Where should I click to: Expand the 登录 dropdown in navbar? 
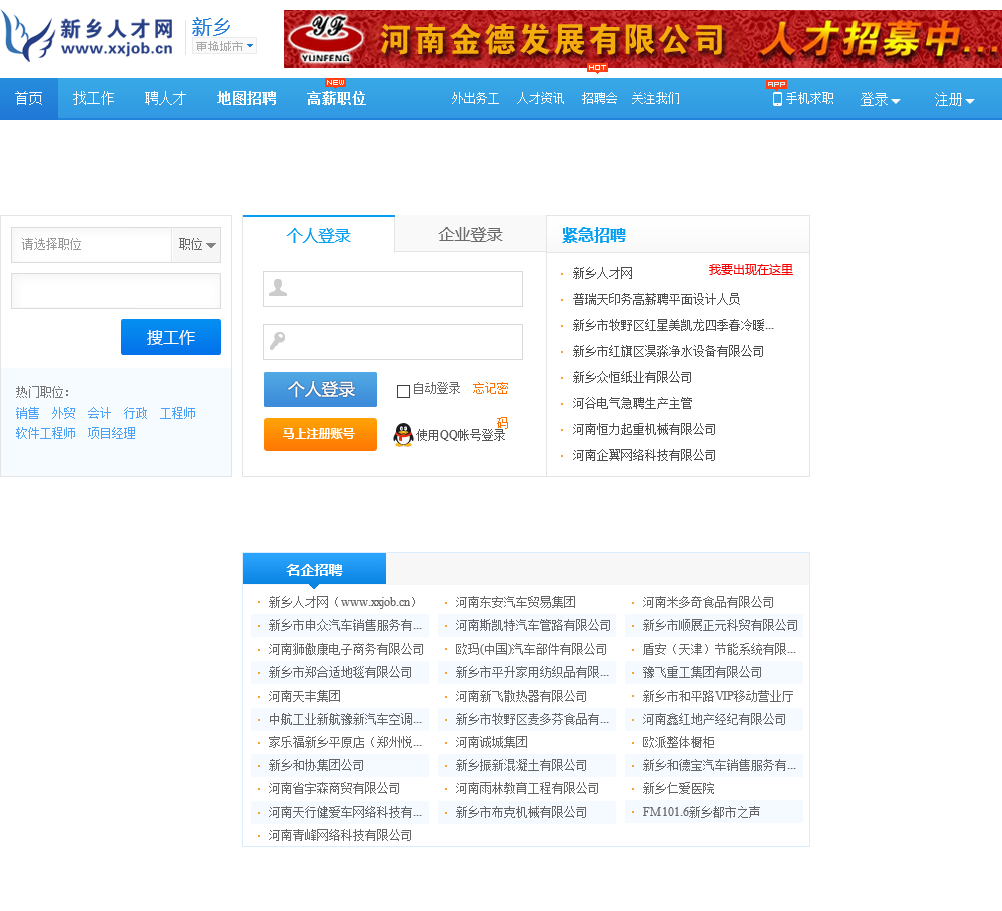[880, 100]
